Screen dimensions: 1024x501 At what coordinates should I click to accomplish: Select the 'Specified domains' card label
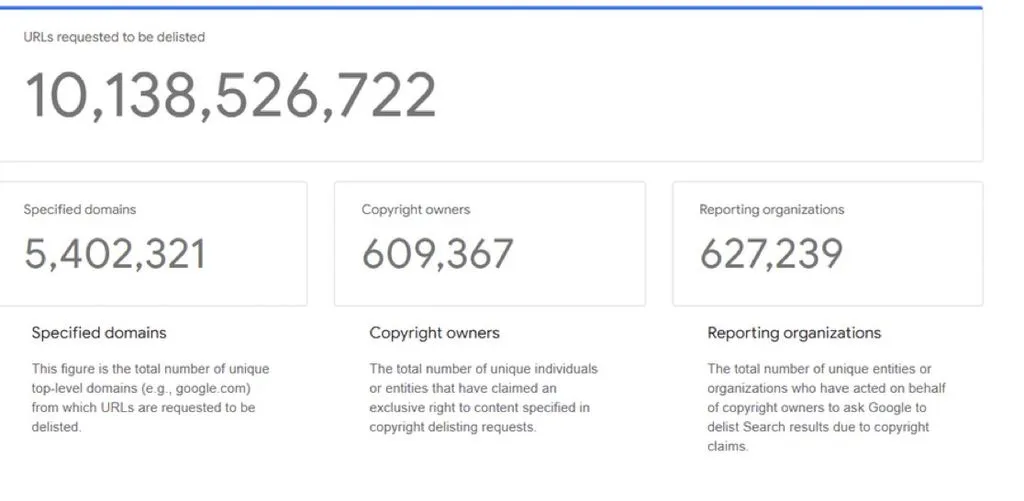point(80,210)
